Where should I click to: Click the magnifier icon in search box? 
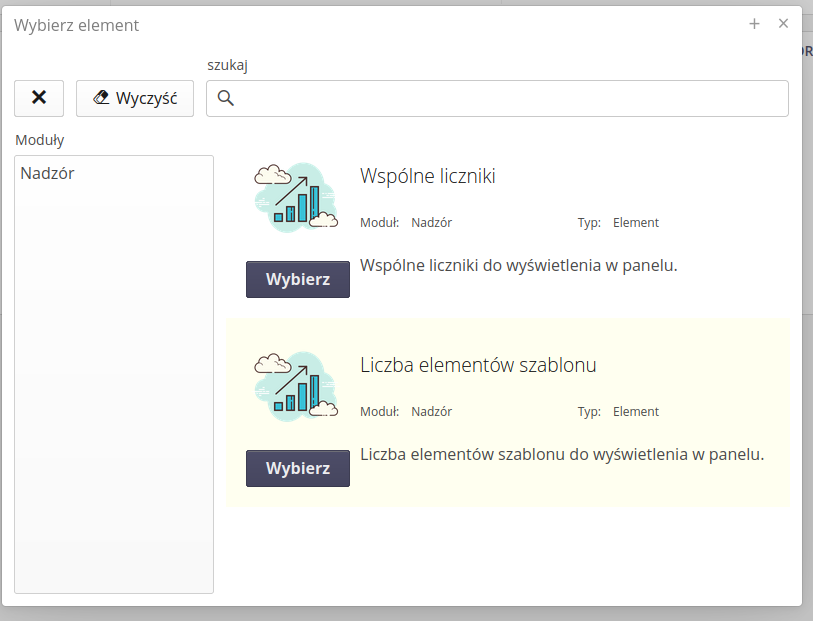225,98
